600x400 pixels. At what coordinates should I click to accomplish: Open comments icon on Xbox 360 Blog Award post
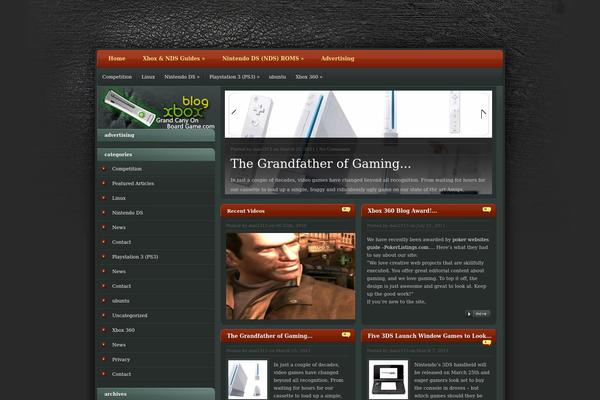(x=487, y=209)
